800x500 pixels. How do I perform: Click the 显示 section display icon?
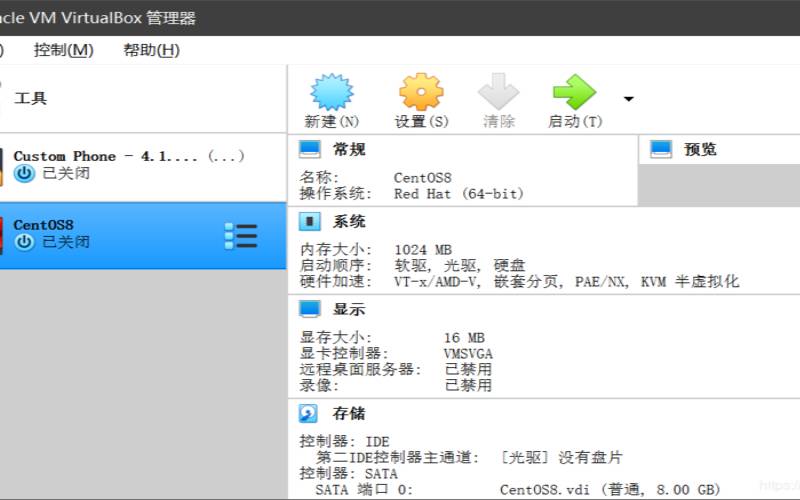click(x=310, y=309)
